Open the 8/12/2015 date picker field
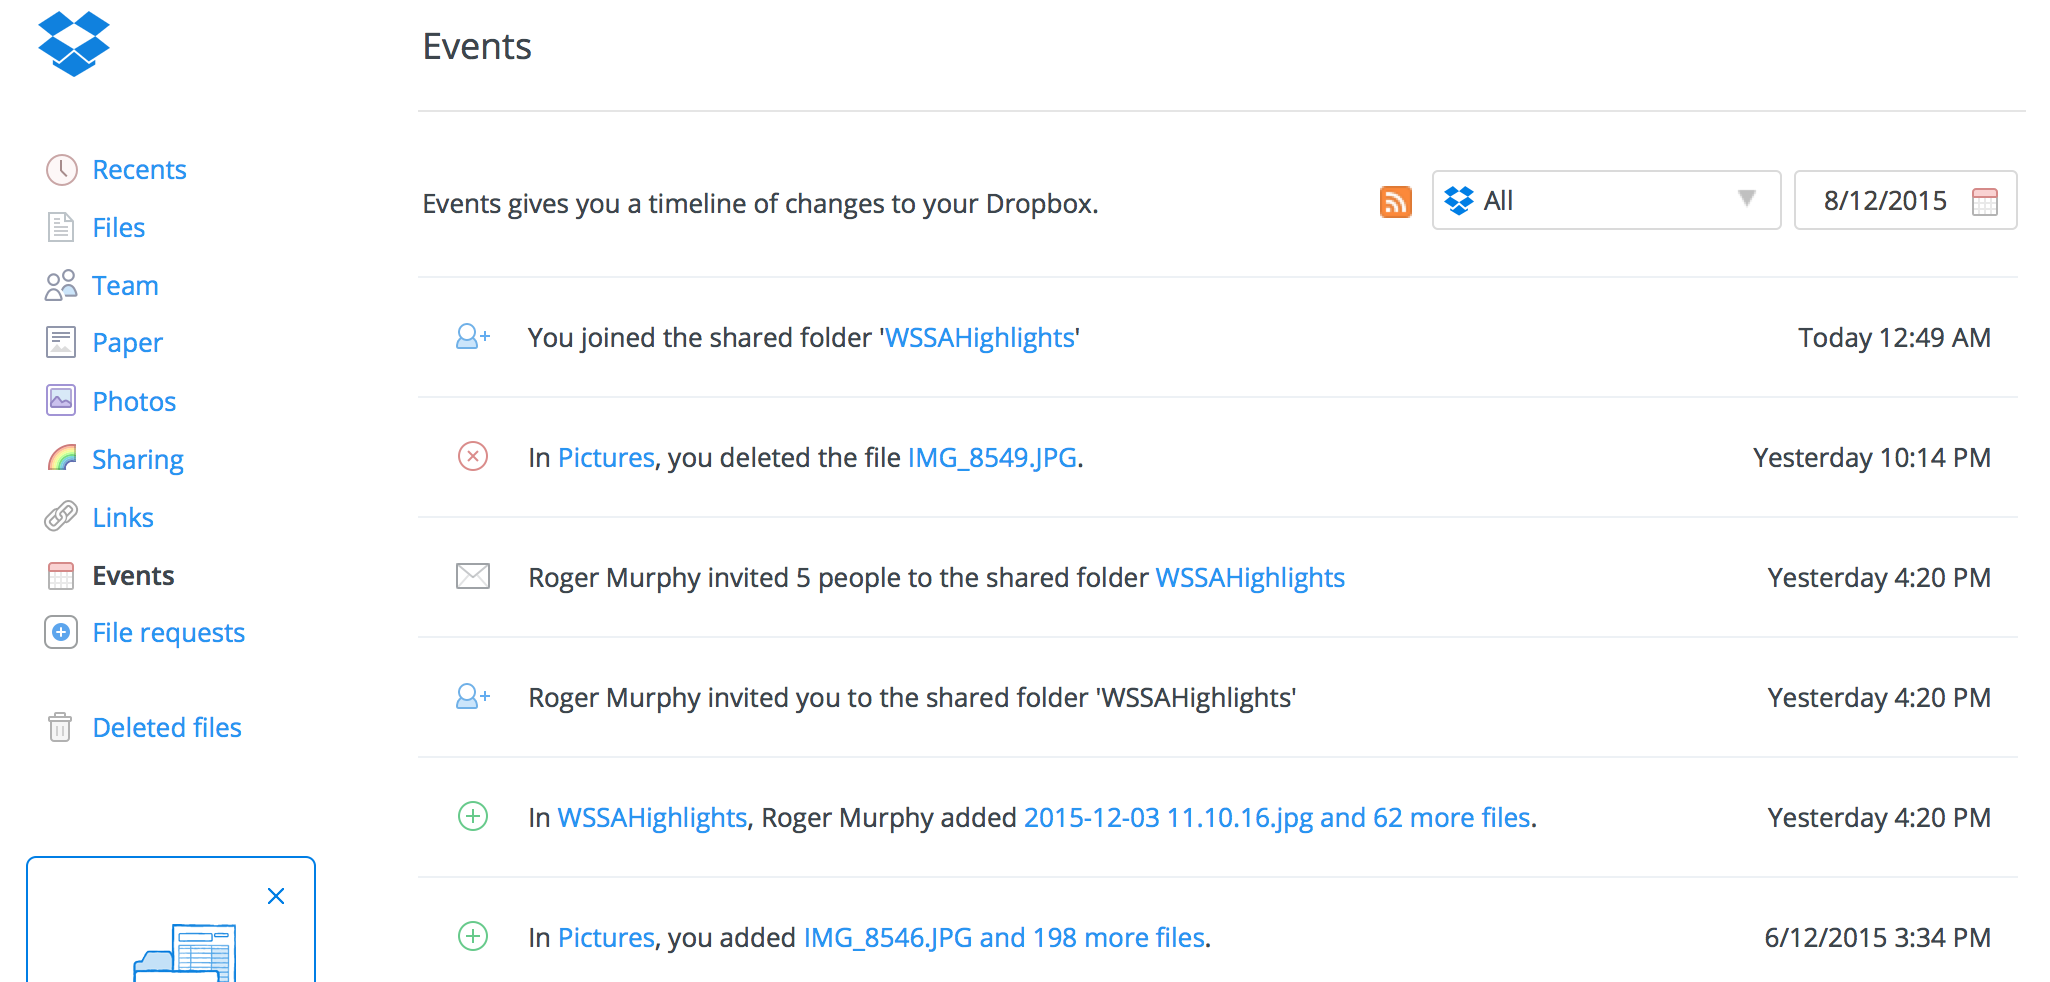 click(x=1884, y=201)
